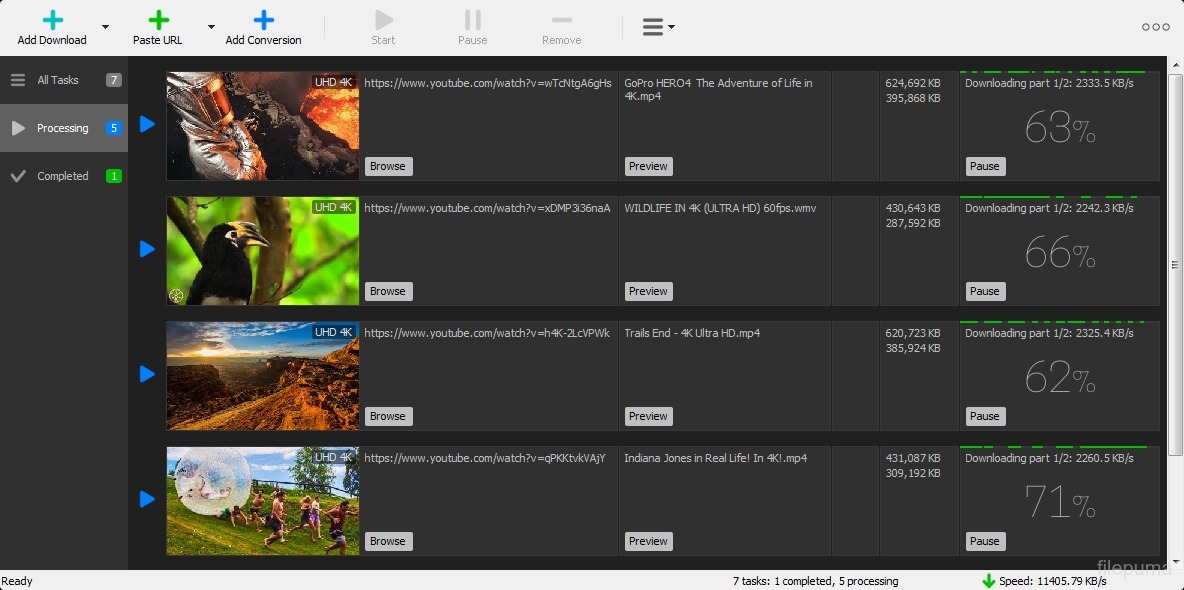Click blue play arrow beside Wildlife task
This screenshot has height=590, width=1184.
(147, 249)
